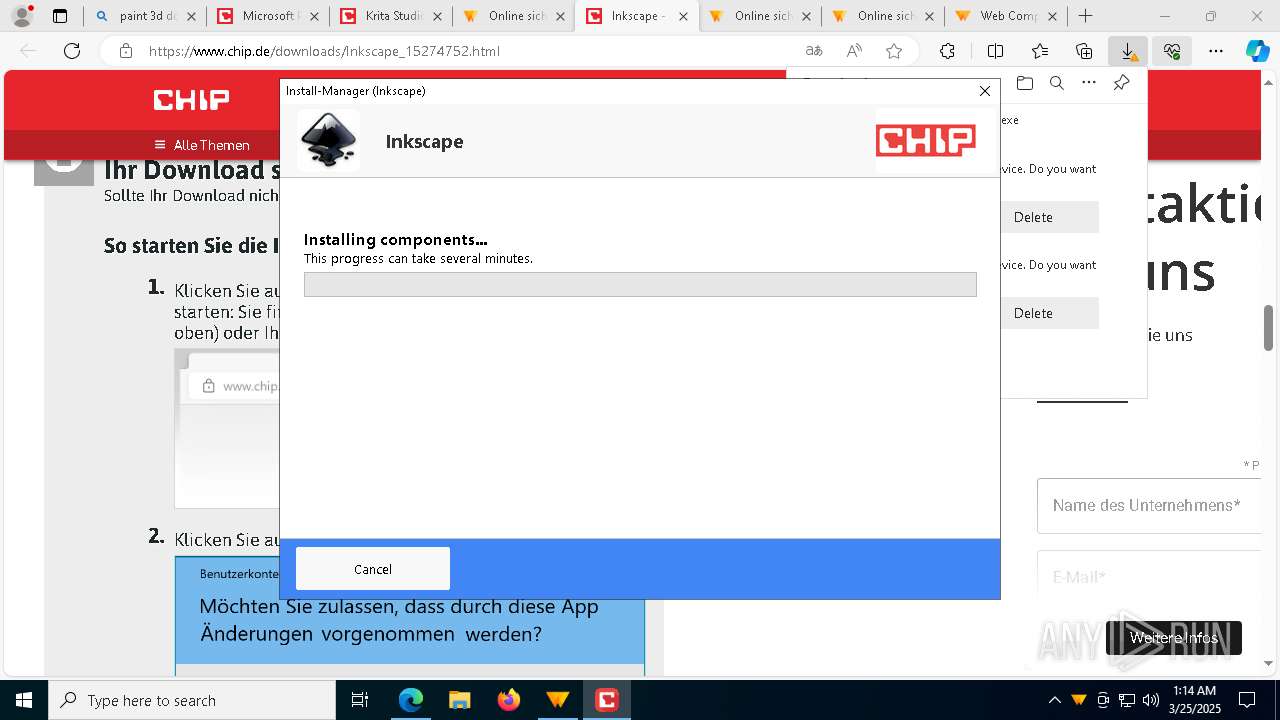This screenshot has height=720, width=1280.
Task: Open browser Extensions icon
Action: (947, 51)
